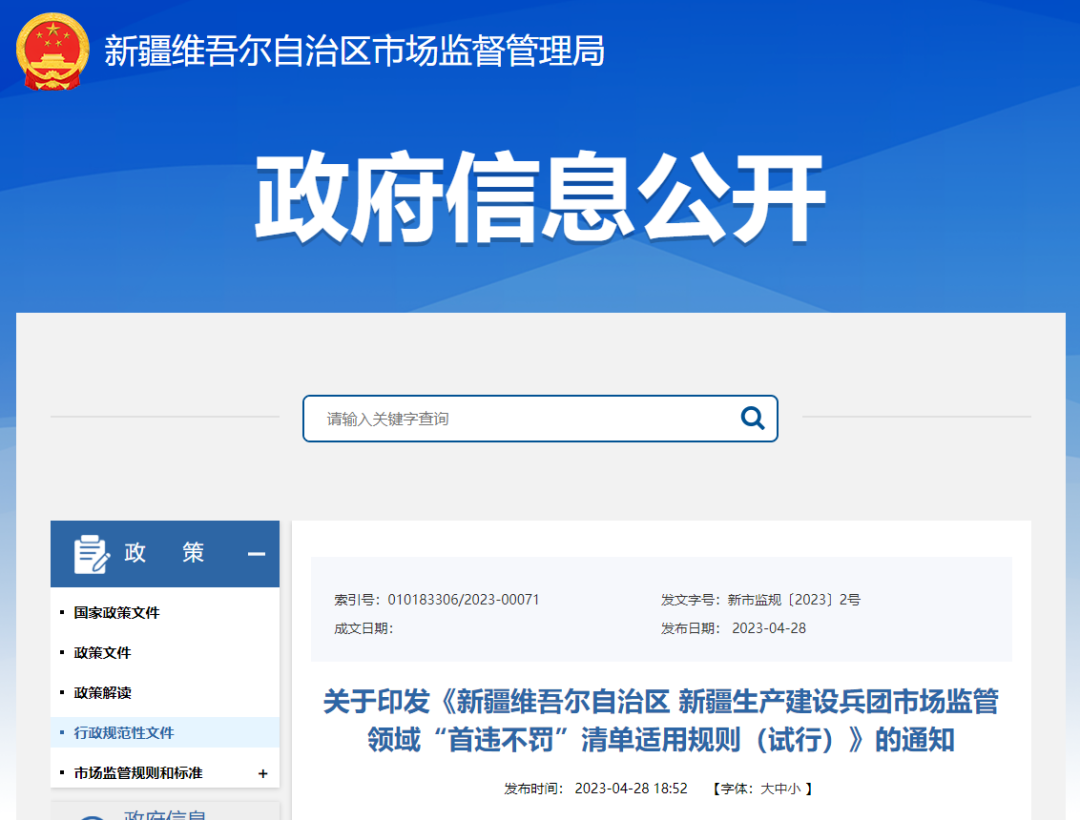Go to 政策解读 in the sidebar

pyautogui.click(x=102, y=692)
